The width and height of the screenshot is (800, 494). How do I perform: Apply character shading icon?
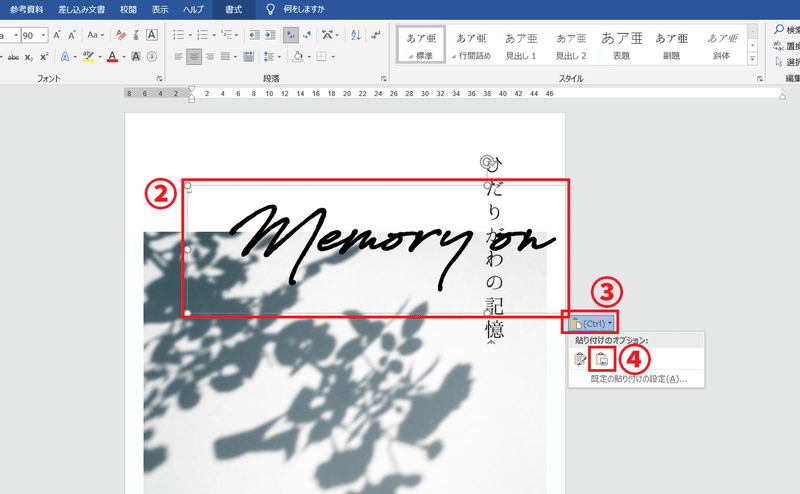136,56
